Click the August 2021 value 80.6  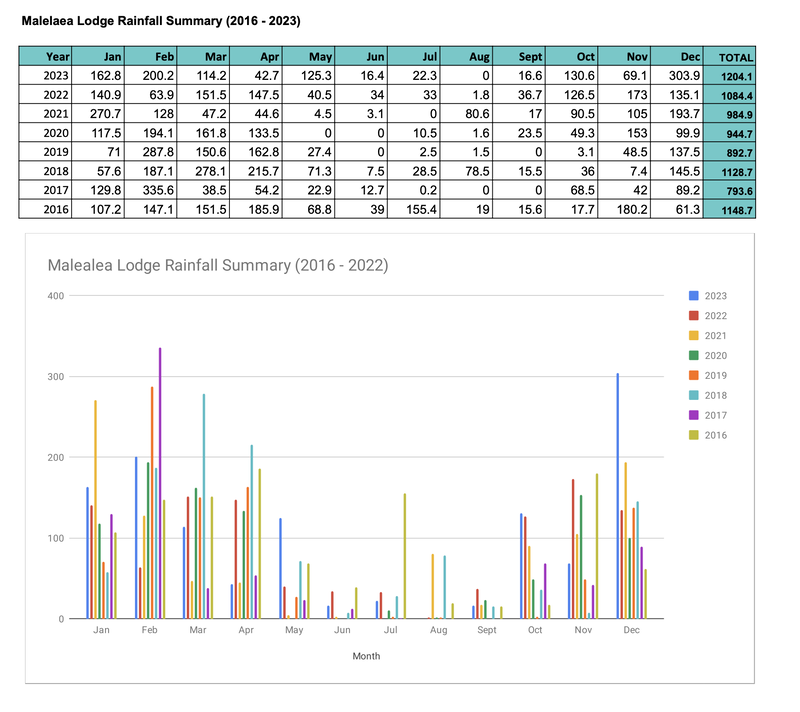[466, 114]
